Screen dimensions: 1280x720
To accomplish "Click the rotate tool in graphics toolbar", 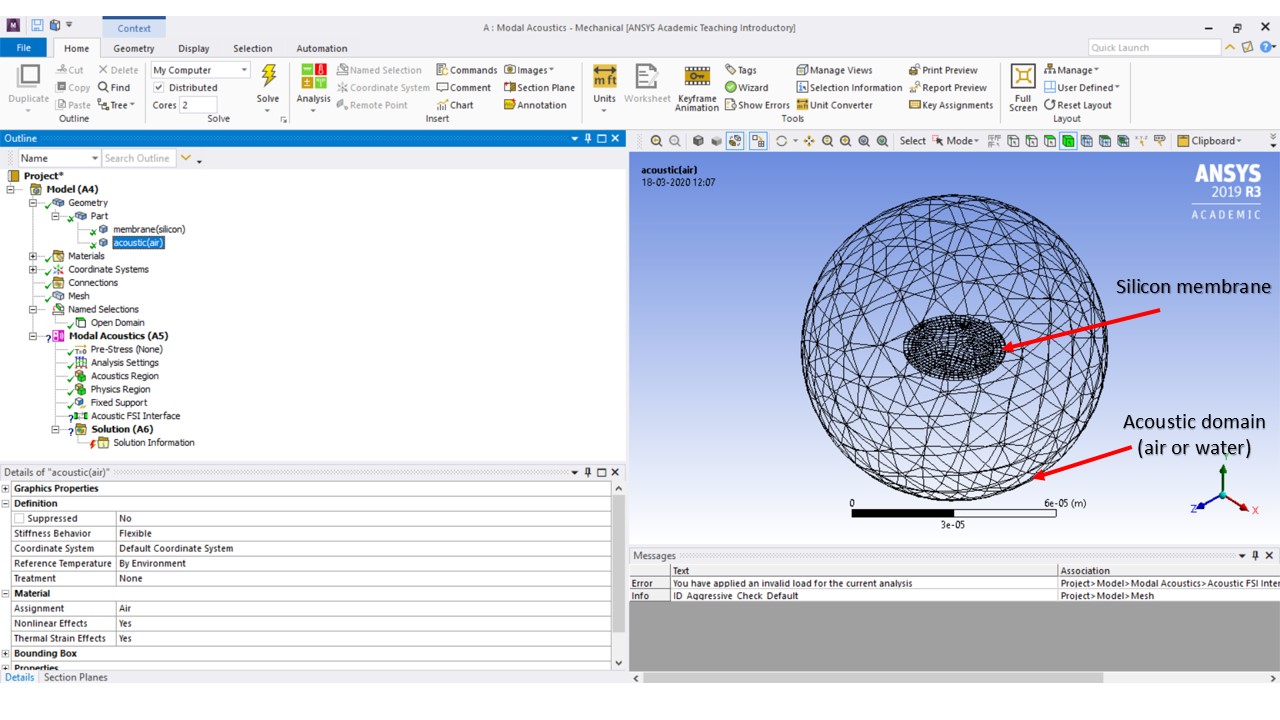I will click(781, 141).
